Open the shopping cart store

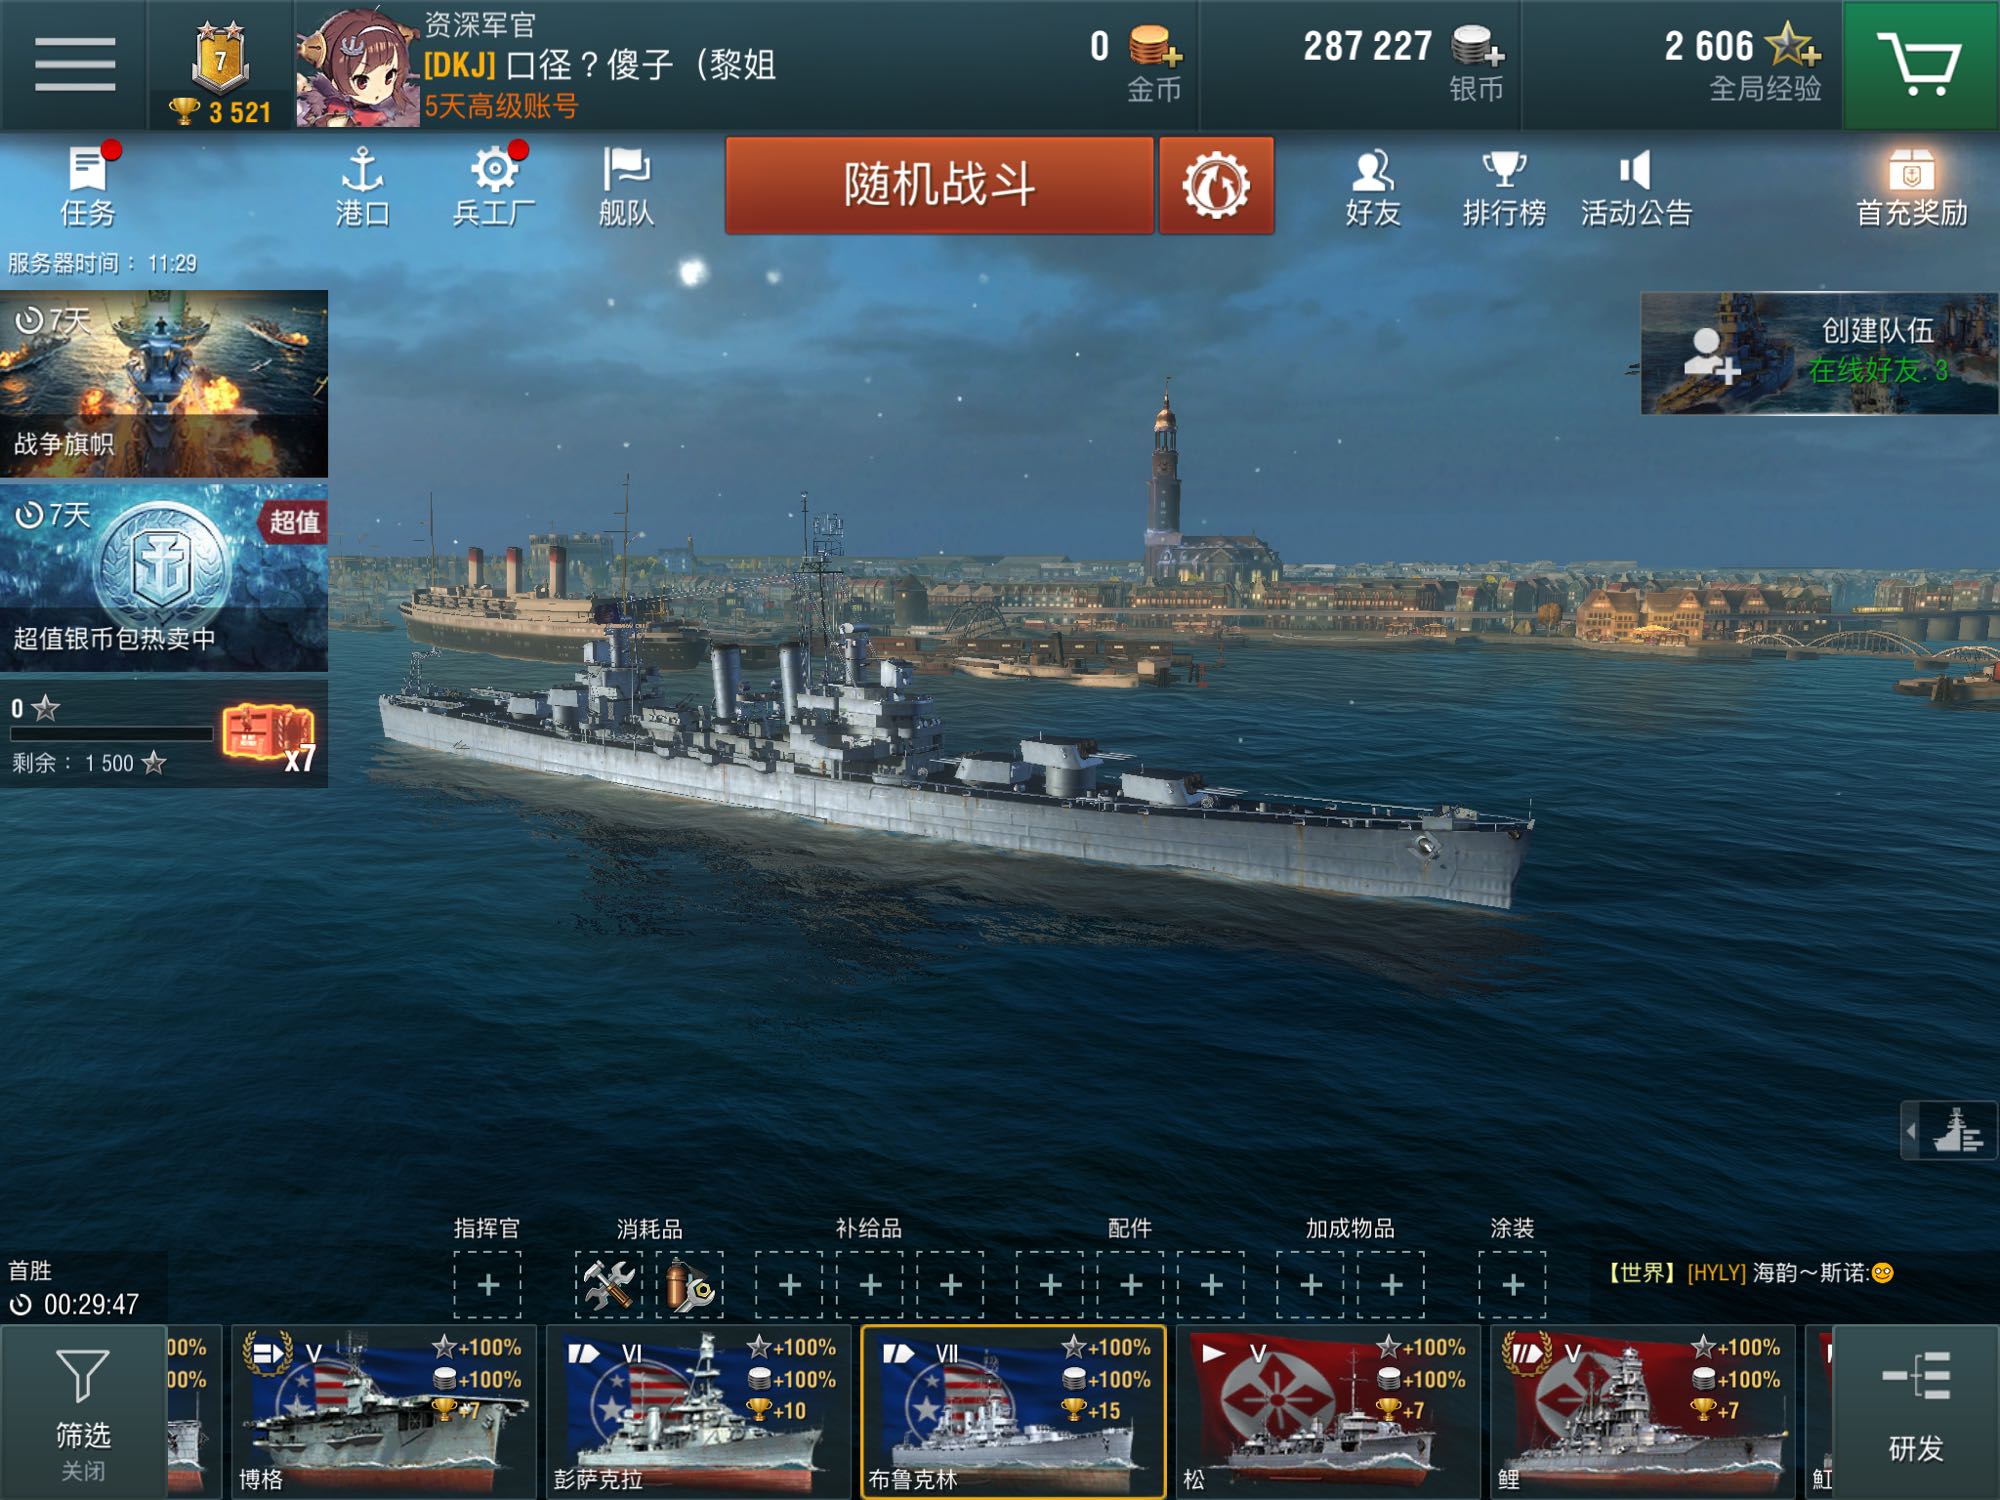(1920, 64)
